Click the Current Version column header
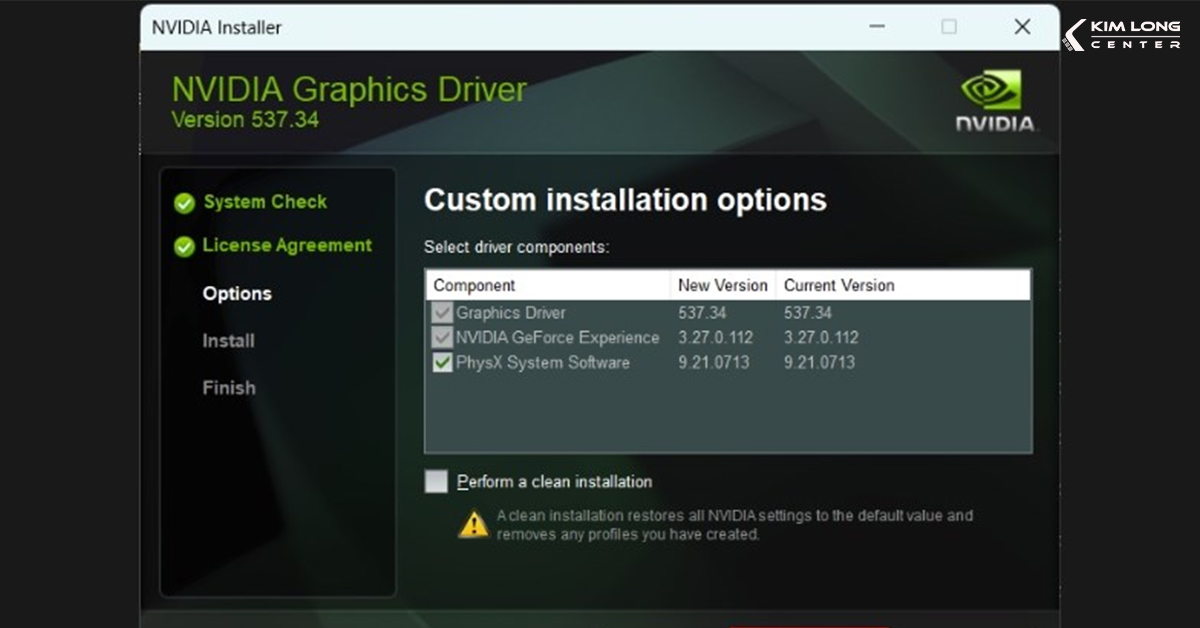This screenshot has width=1200, height=628. coord(836,285)
